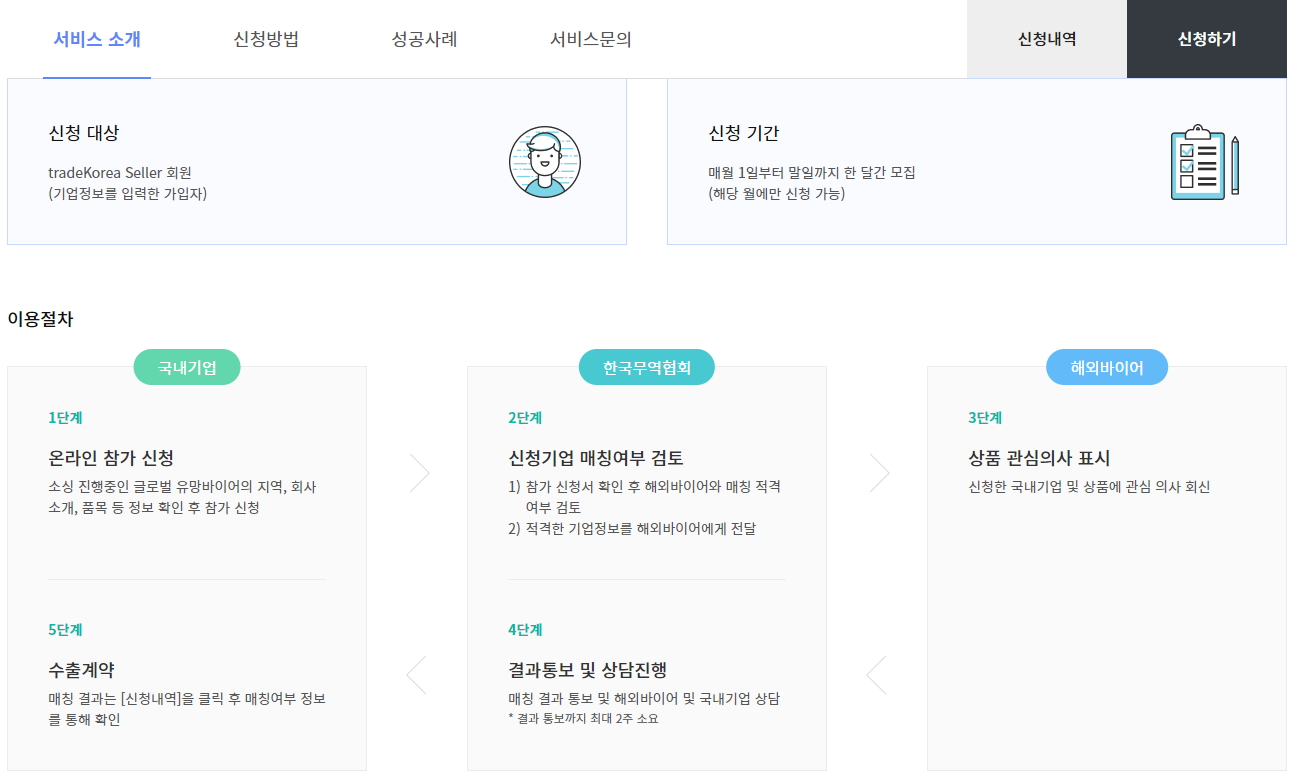Click the 국내기업 green badge
The width and height of the screenshot is (1291, 784).
click(x=187, y=367)
